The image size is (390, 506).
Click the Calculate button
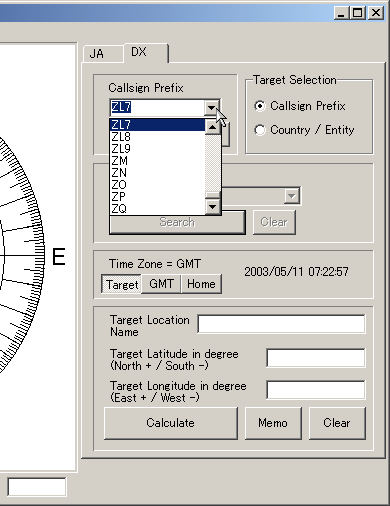[171, 423]
